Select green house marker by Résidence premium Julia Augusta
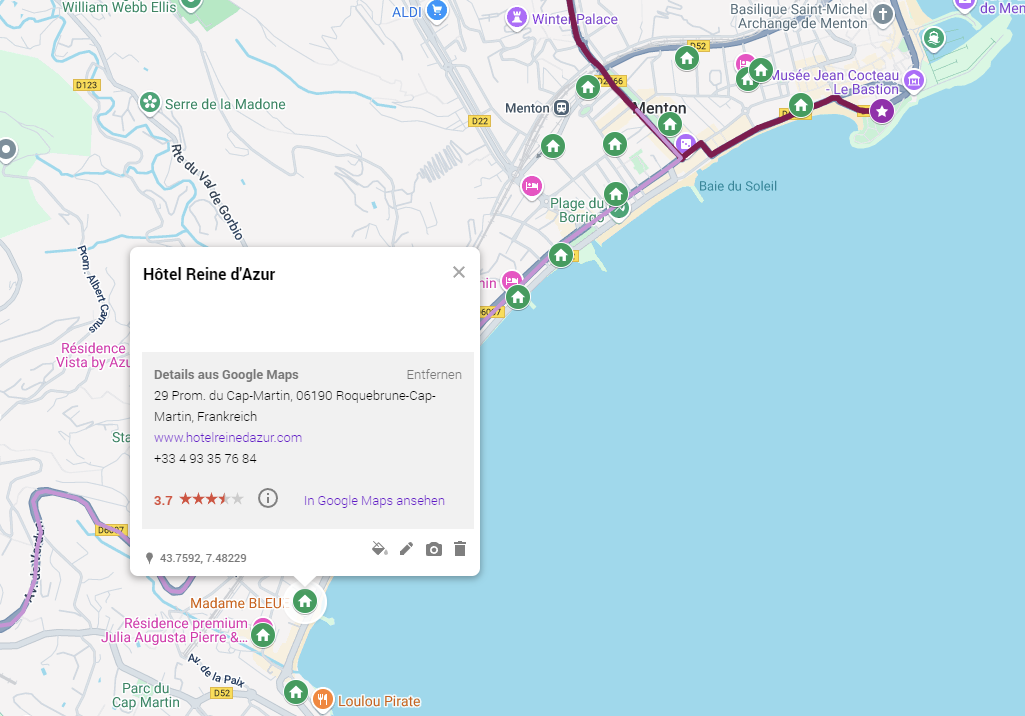 click(x=263, y=634)
